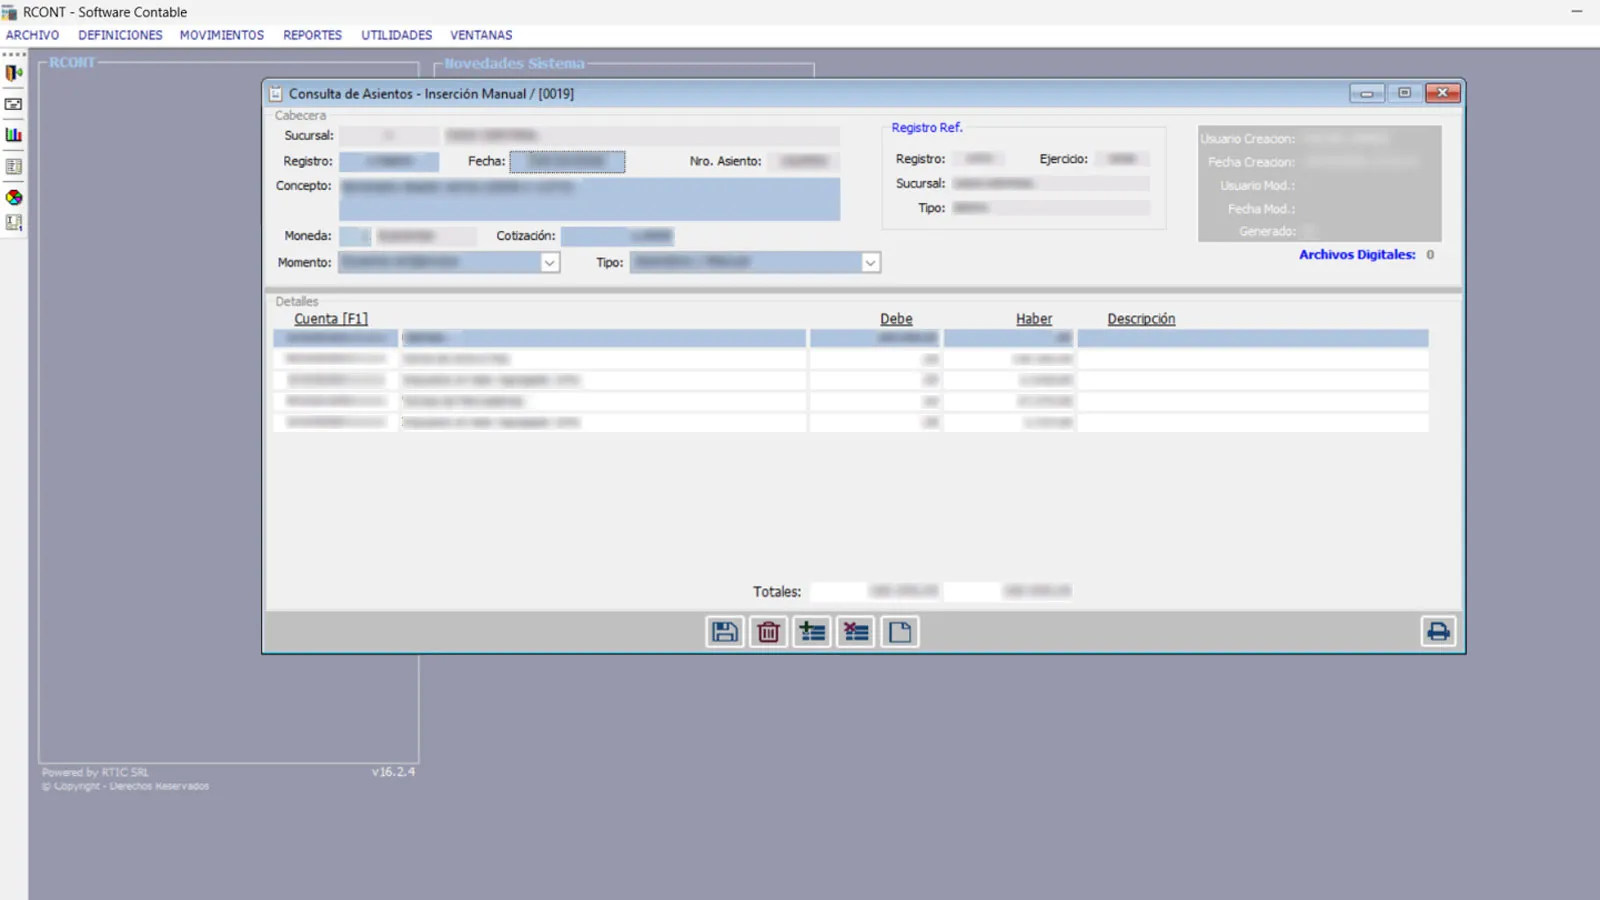Open the DEFINICIONES menu
This screenshot has height=900, width=1600.
(x=120, y=35)
